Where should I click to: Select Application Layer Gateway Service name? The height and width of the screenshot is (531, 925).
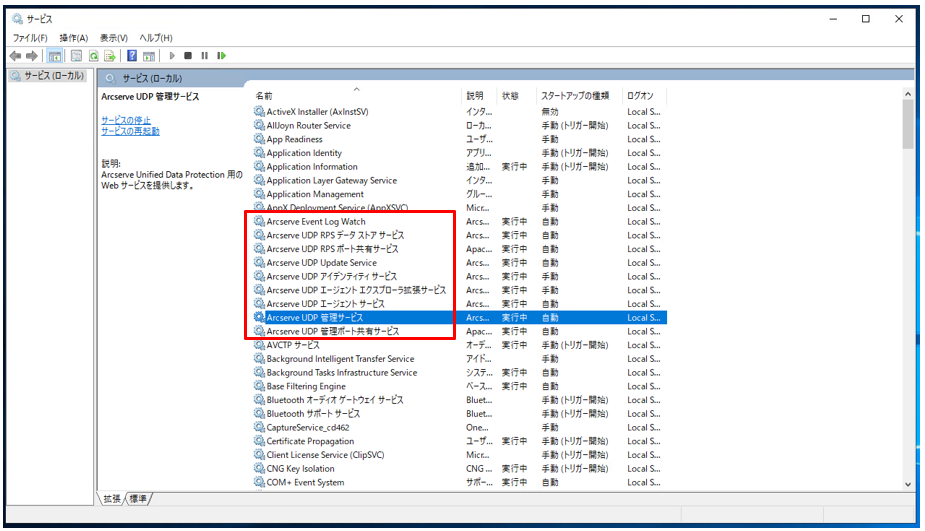332,180
